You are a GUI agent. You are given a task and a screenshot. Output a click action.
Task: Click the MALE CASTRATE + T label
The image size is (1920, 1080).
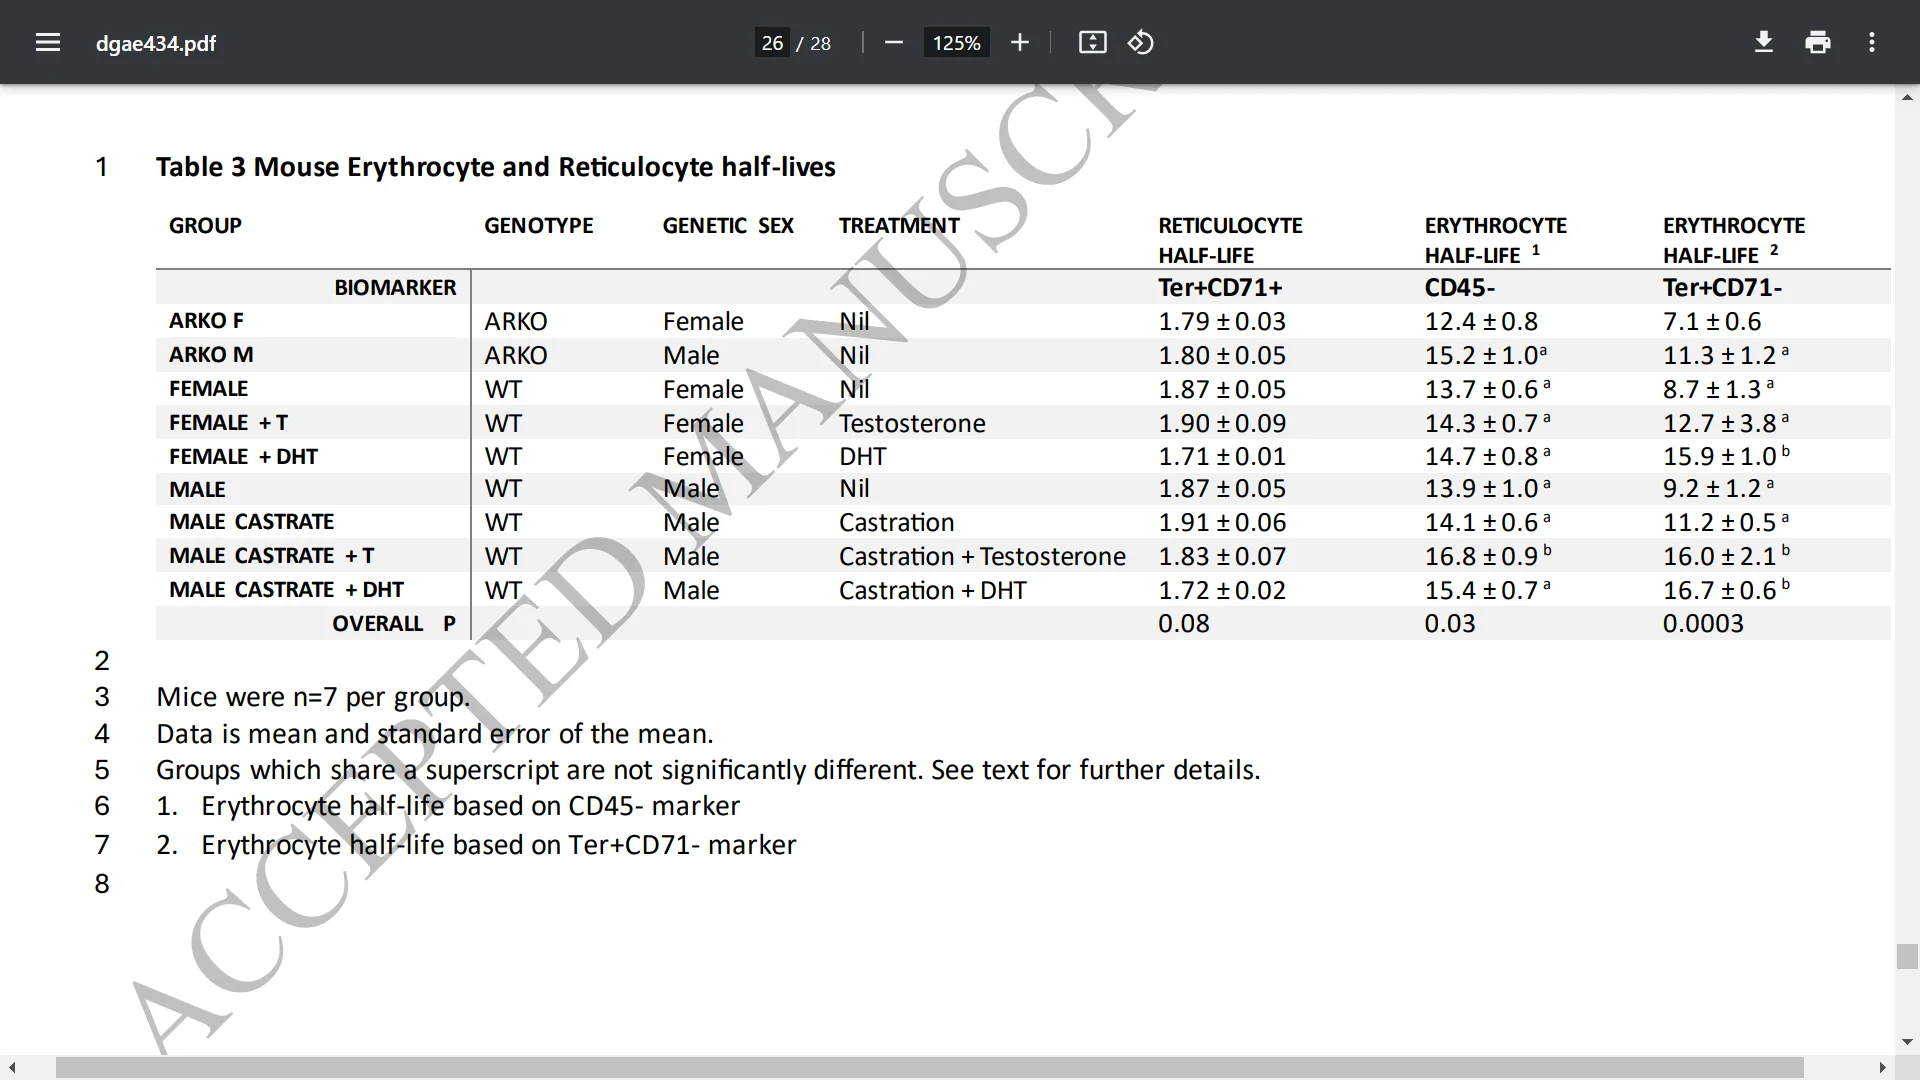271,556
